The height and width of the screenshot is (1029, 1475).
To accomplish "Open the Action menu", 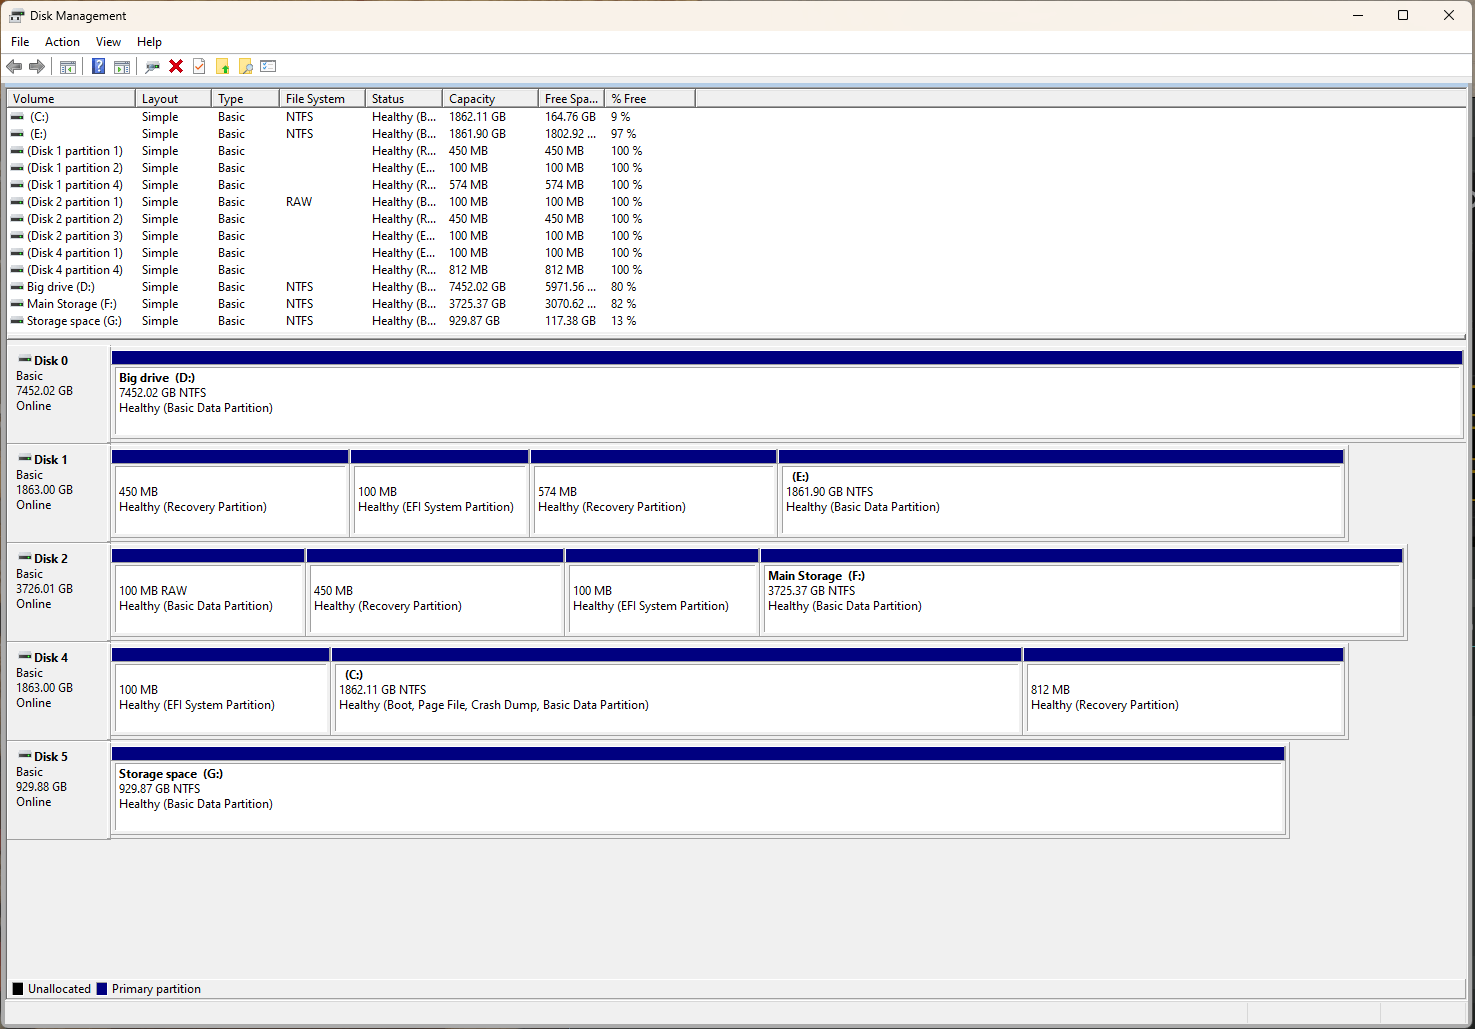I will (62, 41).
